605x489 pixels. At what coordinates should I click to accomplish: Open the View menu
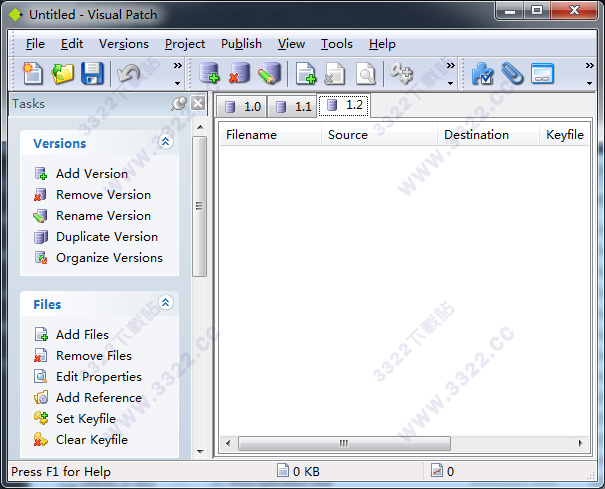coord(291,44)
